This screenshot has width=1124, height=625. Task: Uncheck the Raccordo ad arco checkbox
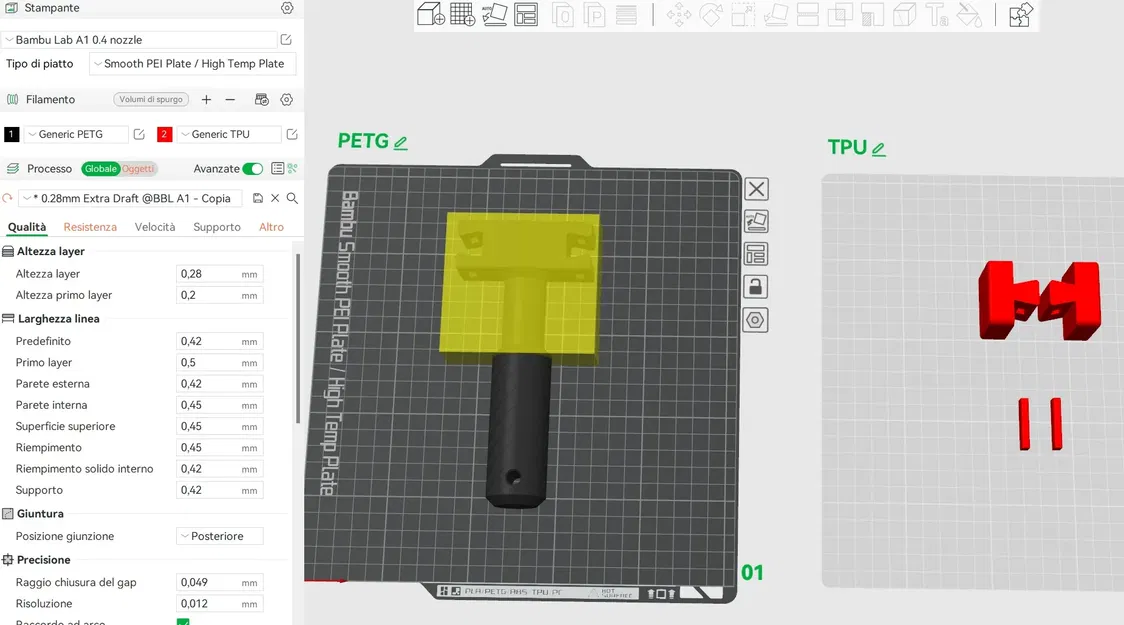(x=185, y=621)
